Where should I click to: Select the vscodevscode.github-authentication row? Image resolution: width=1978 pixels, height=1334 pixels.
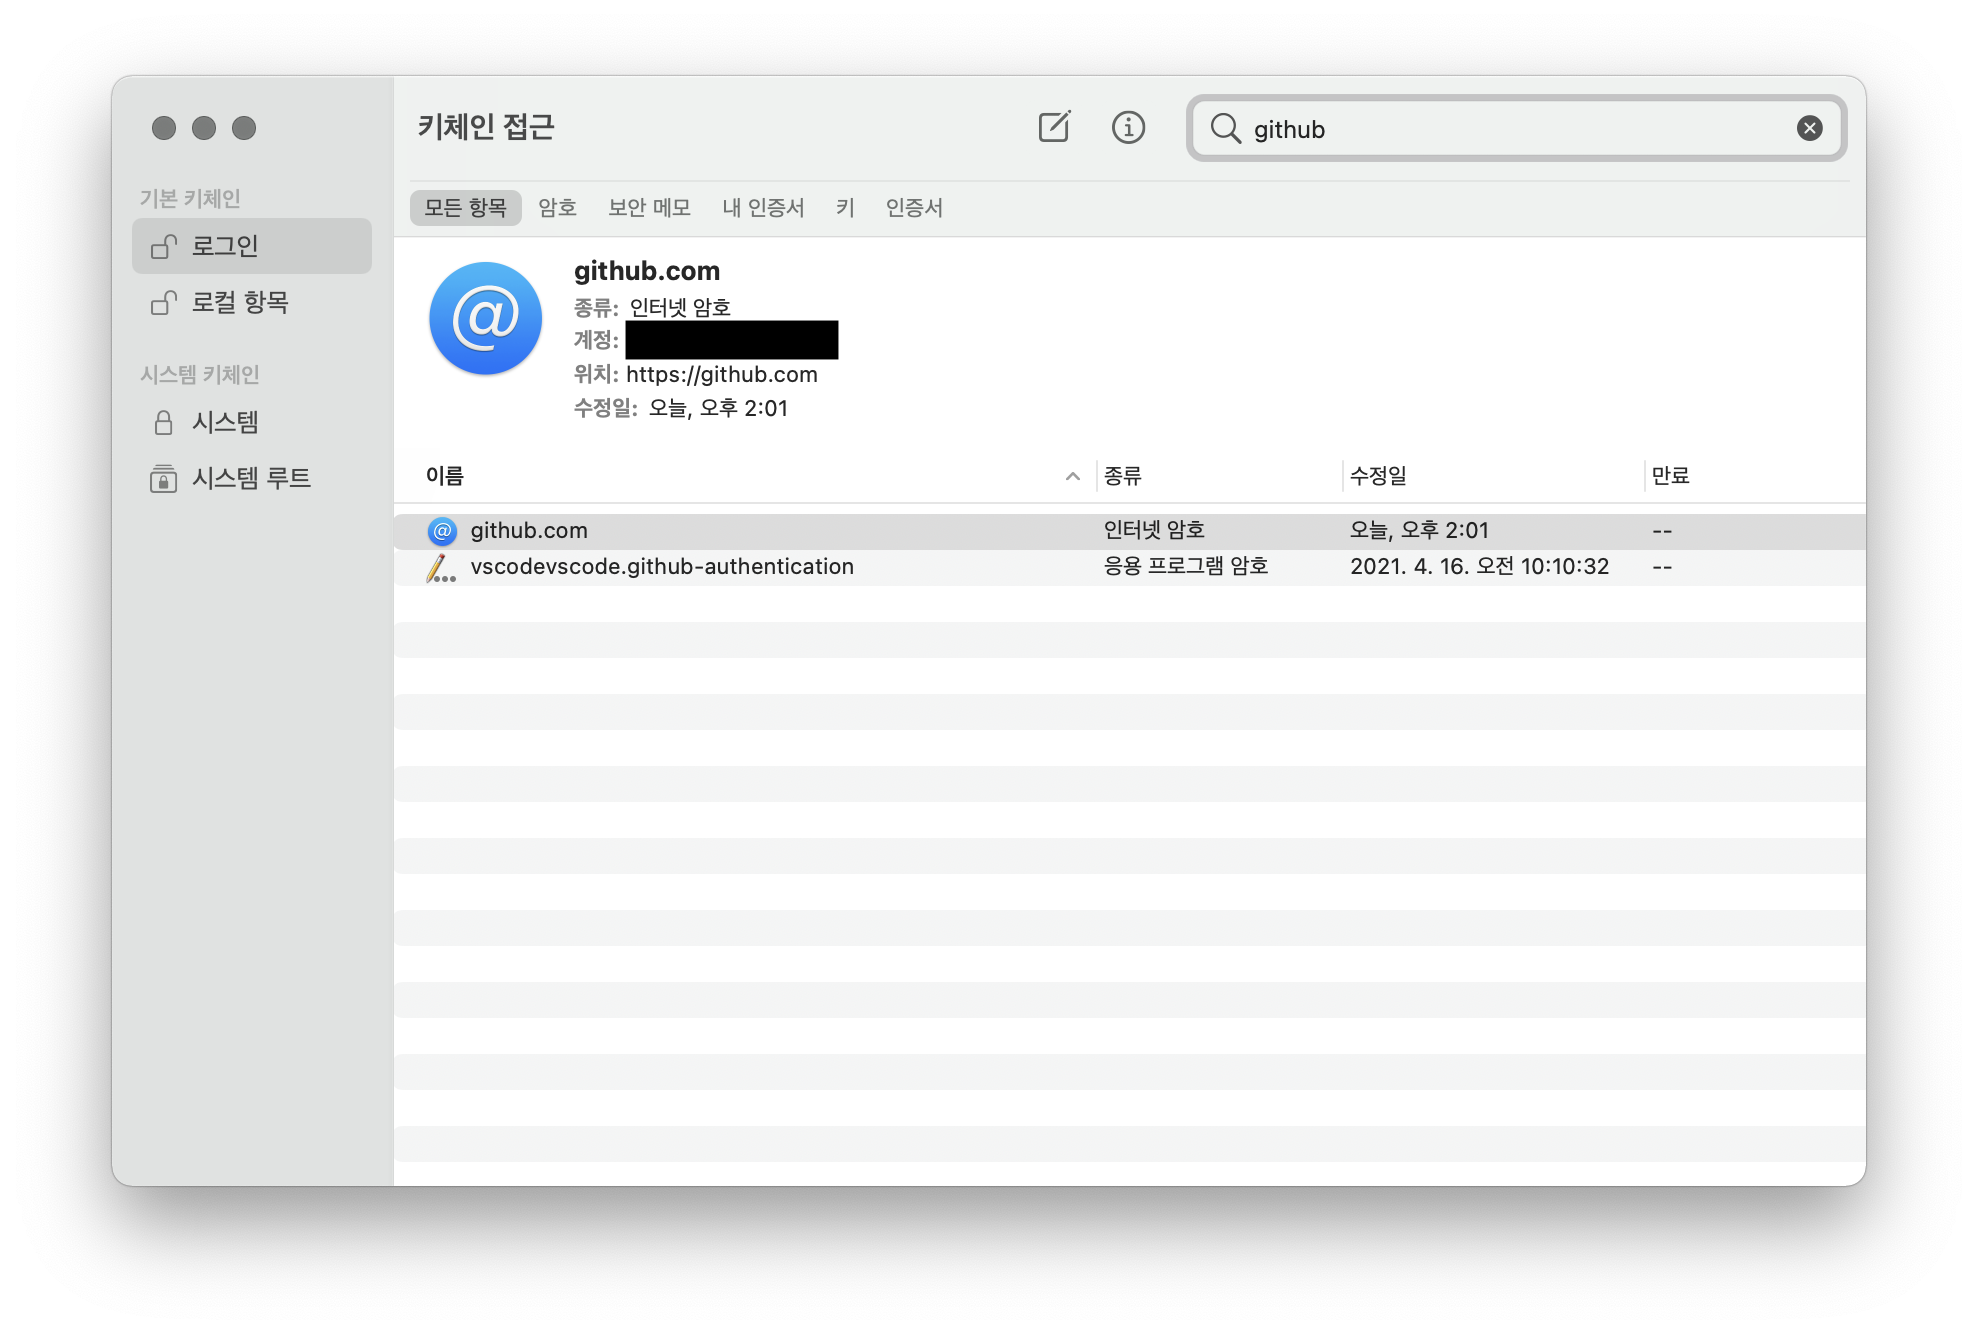(x=662, y=567)
